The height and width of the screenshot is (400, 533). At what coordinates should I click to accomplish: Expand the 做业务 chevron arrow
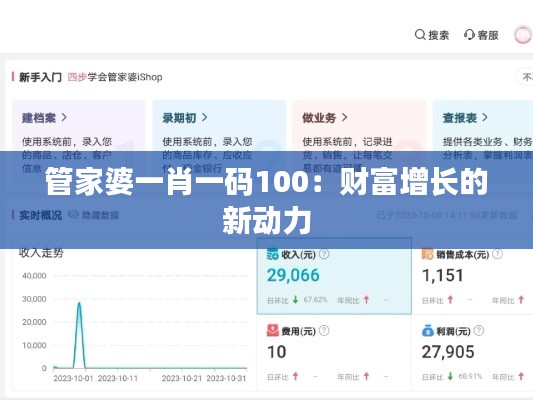(x=344, y=118)
